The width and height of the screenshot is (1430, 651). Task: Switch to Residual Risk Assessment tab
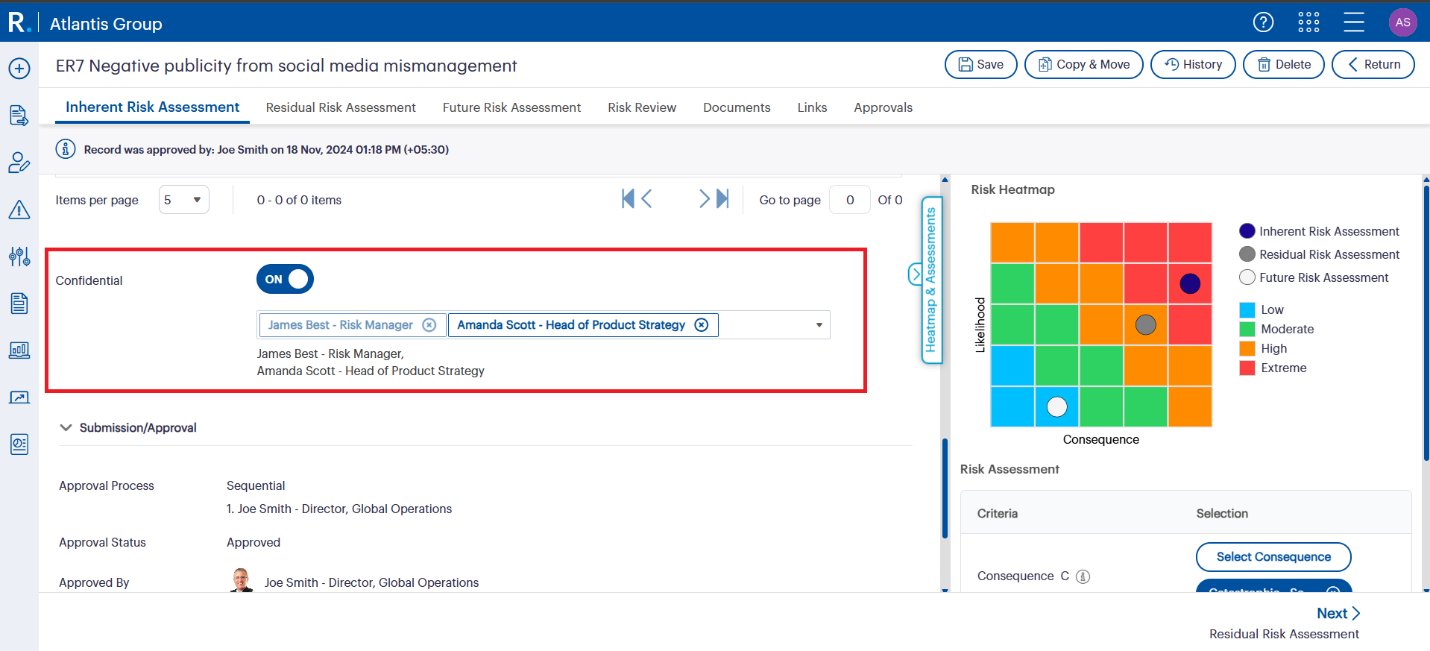(x=341, y=107)
